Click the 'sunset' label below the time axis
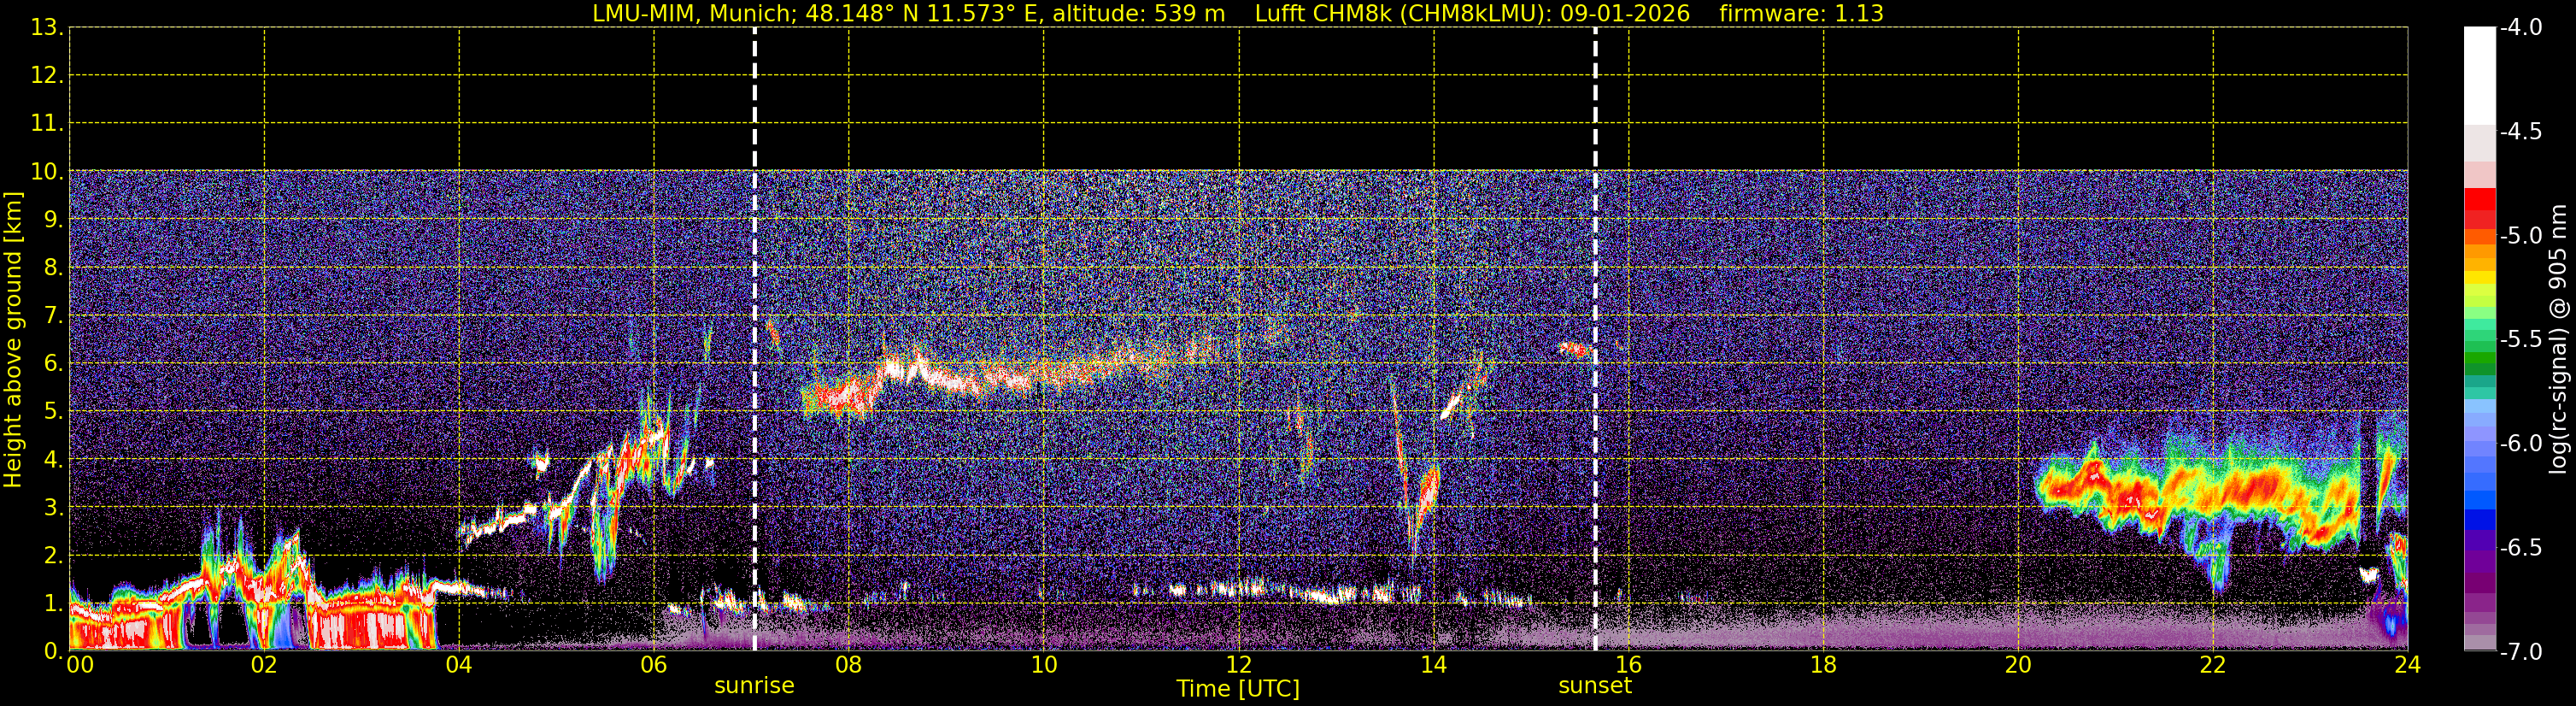The width and height of the screenshot is (2576, 706). tap(1595, 686)
